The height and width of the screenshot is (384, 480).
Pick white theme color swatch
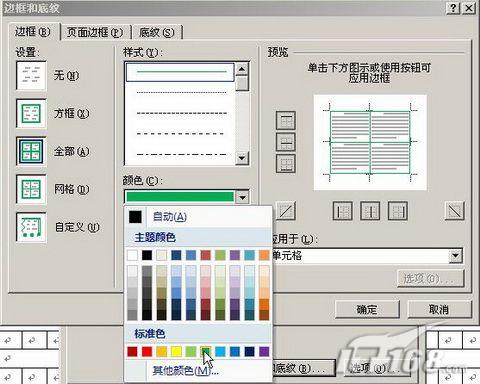pos(132,255)
